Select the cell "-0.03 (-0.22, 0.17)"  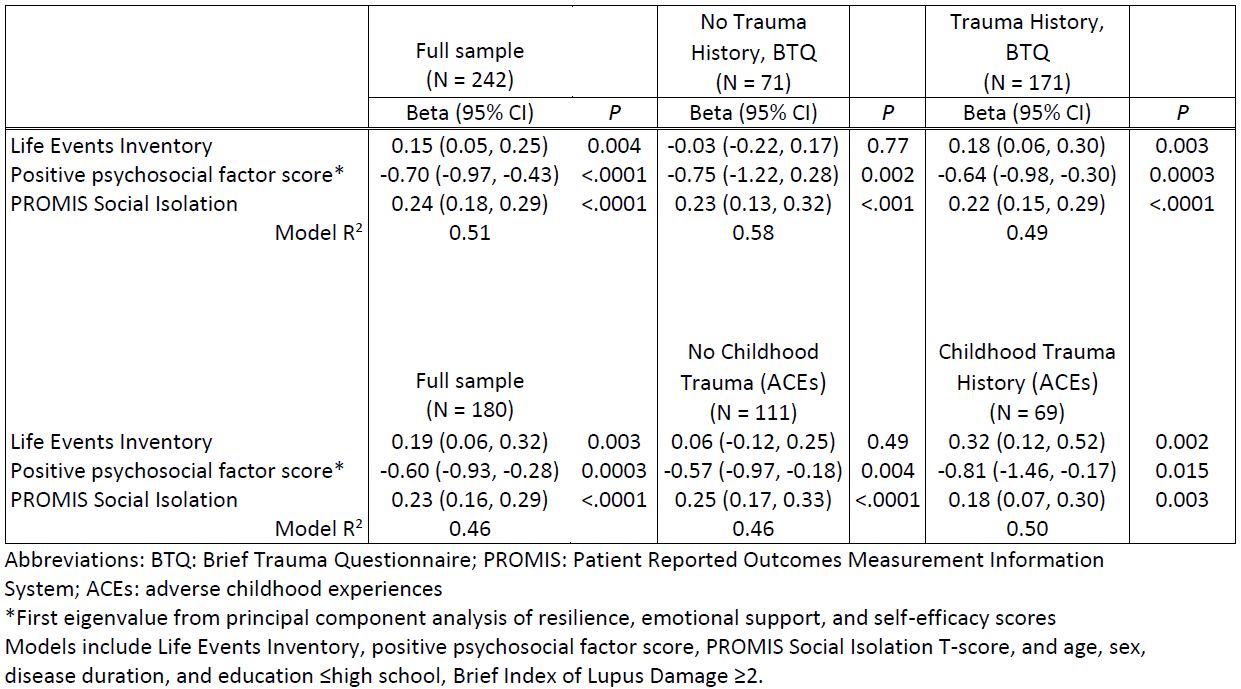(754, 146)
